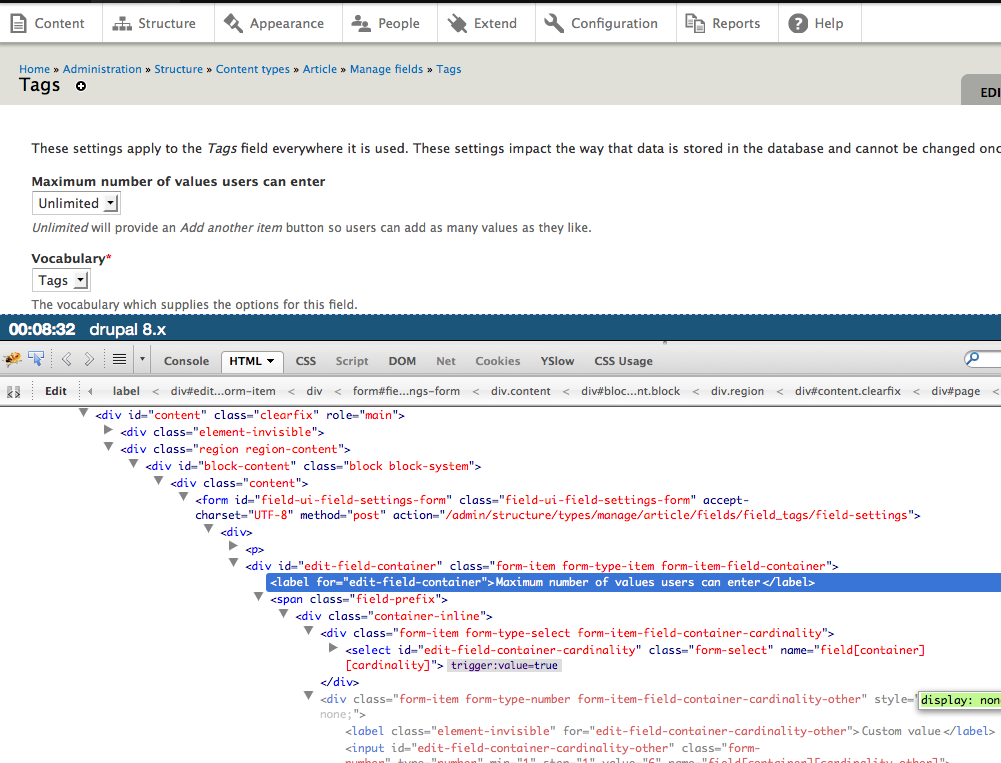Follow the Administration breadcrumb link
This screenshot has height=763, width=1001.
tap(102, 69)
